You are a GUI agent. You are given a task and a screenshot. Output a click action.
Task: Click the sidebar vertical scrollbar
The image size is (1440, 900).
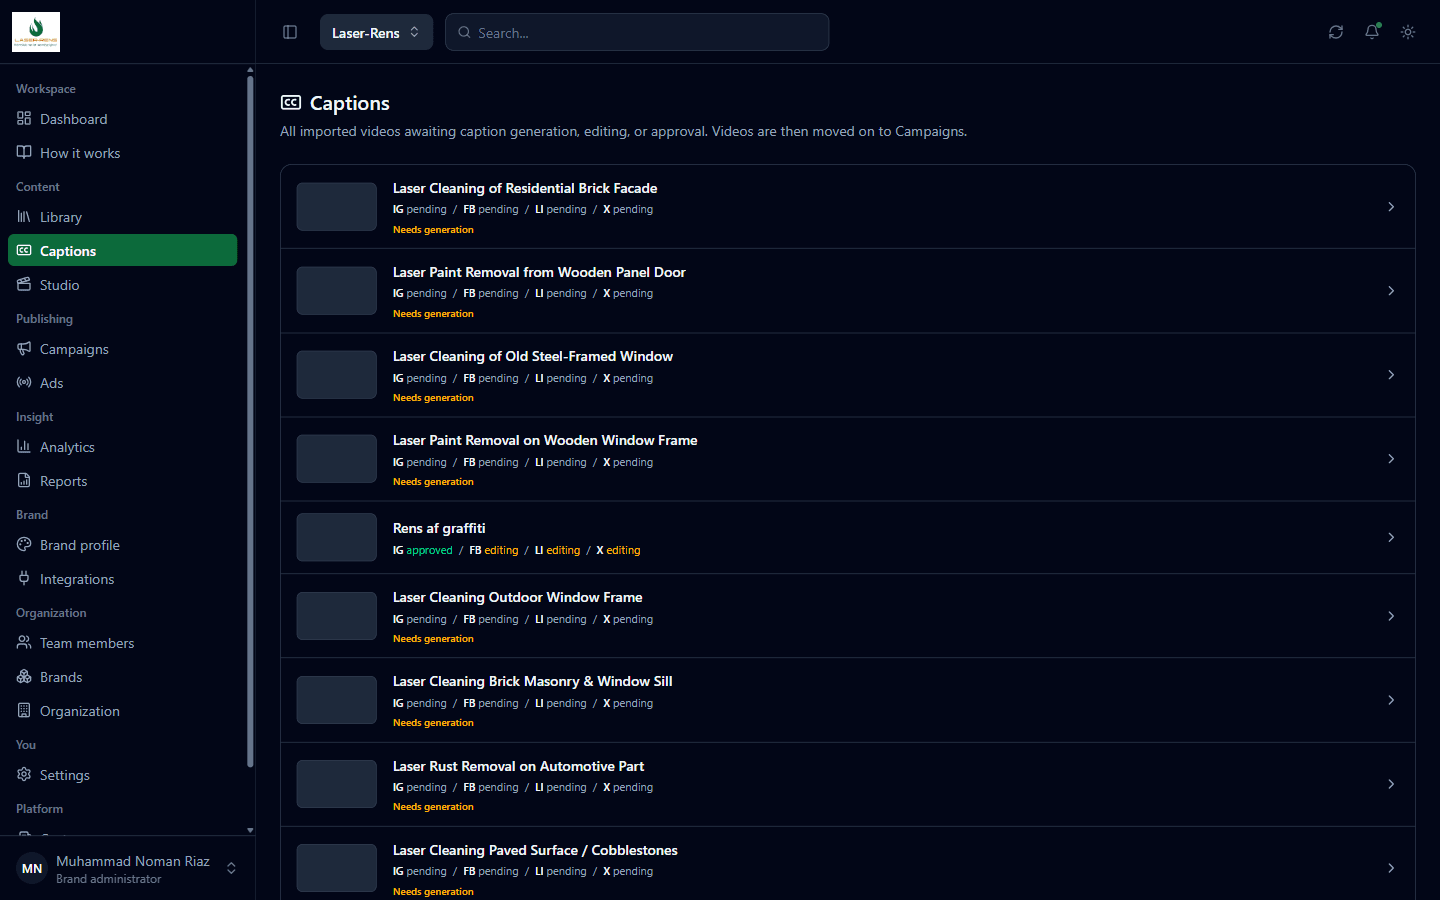(x=250, y=420)
